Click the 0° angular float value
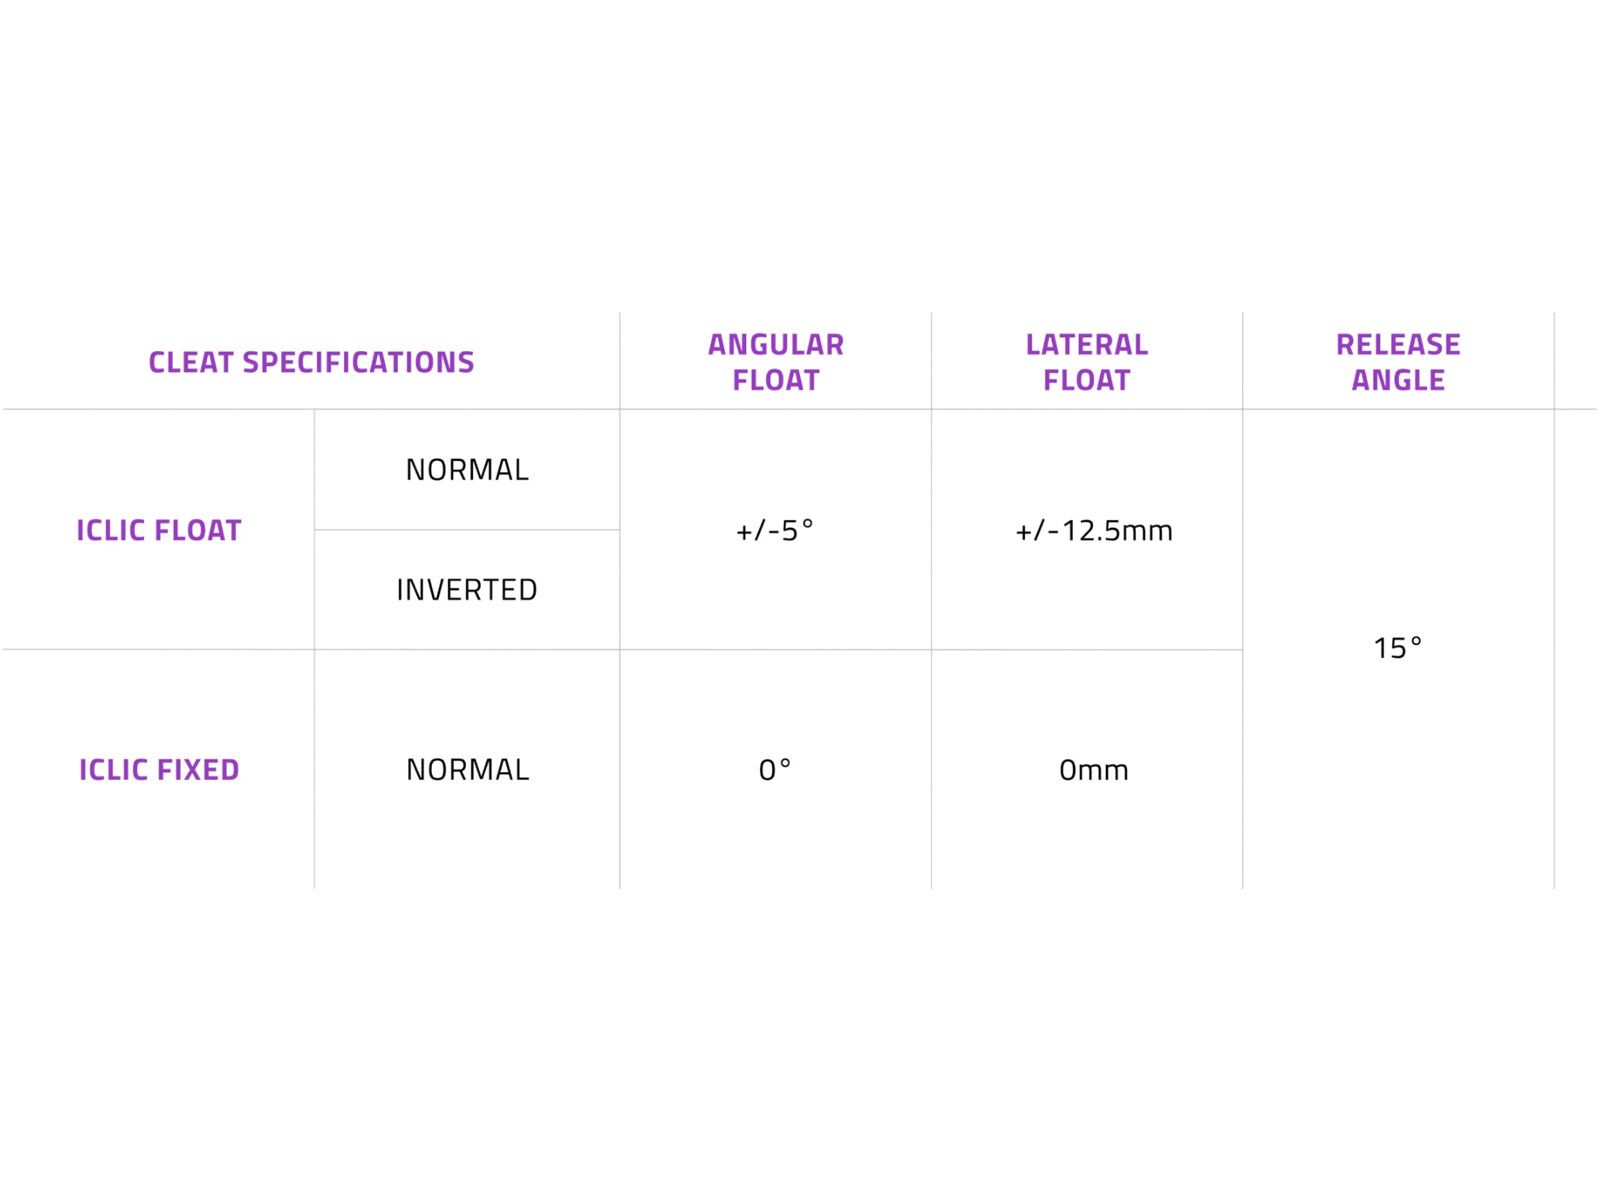Viewport: 1600px width, 1200px height. tap(775, 770)
